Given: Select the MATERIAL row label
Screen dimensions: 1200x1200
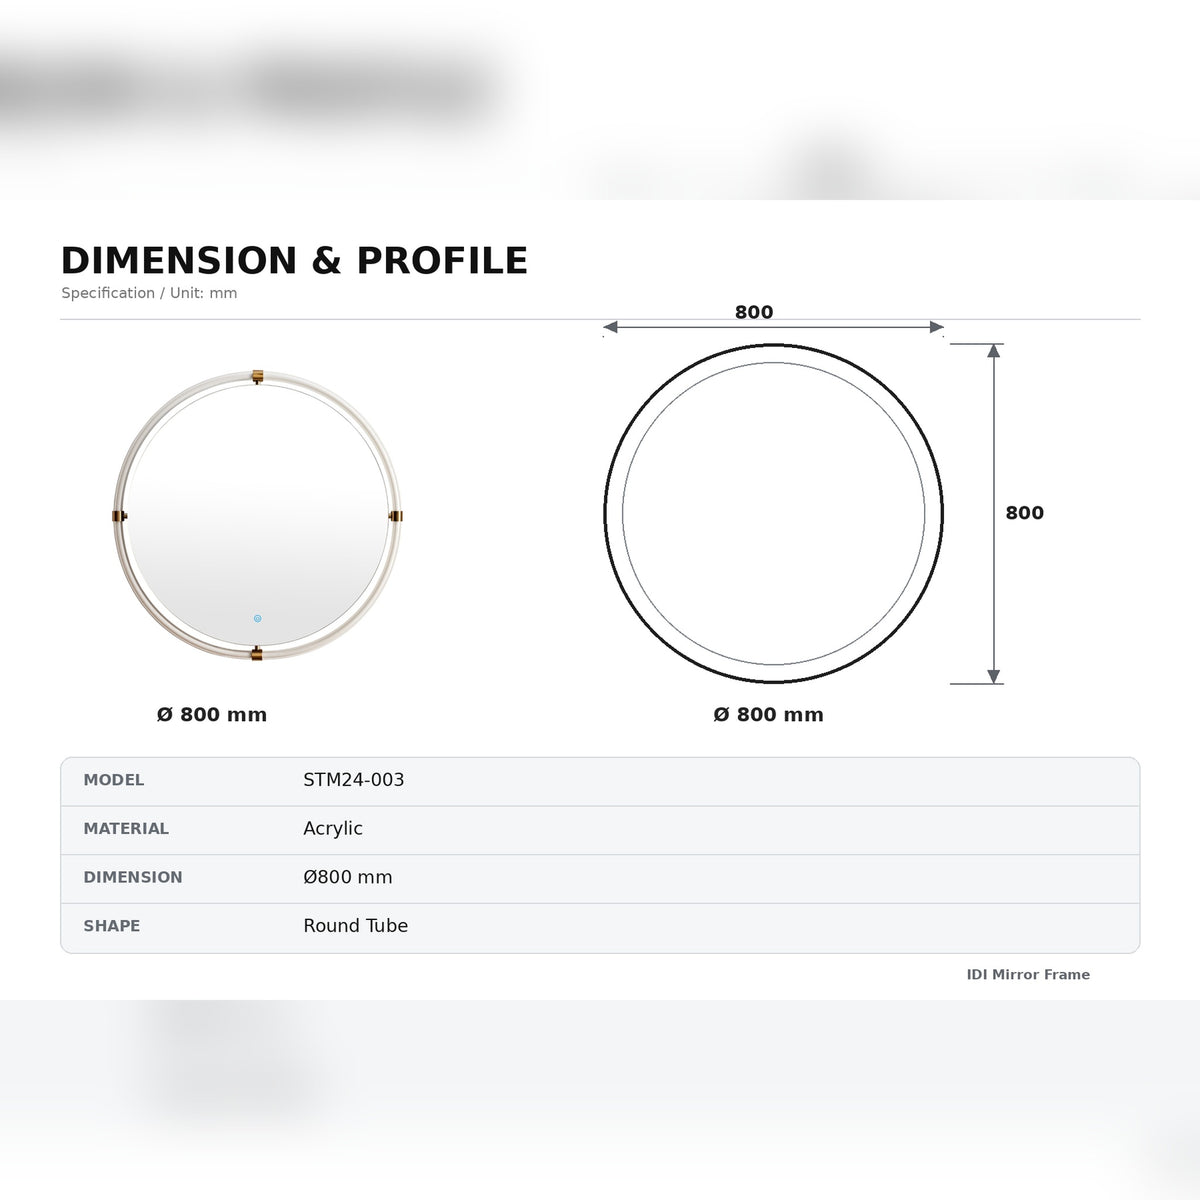Looking at the screenshot, I should [126, 829].
